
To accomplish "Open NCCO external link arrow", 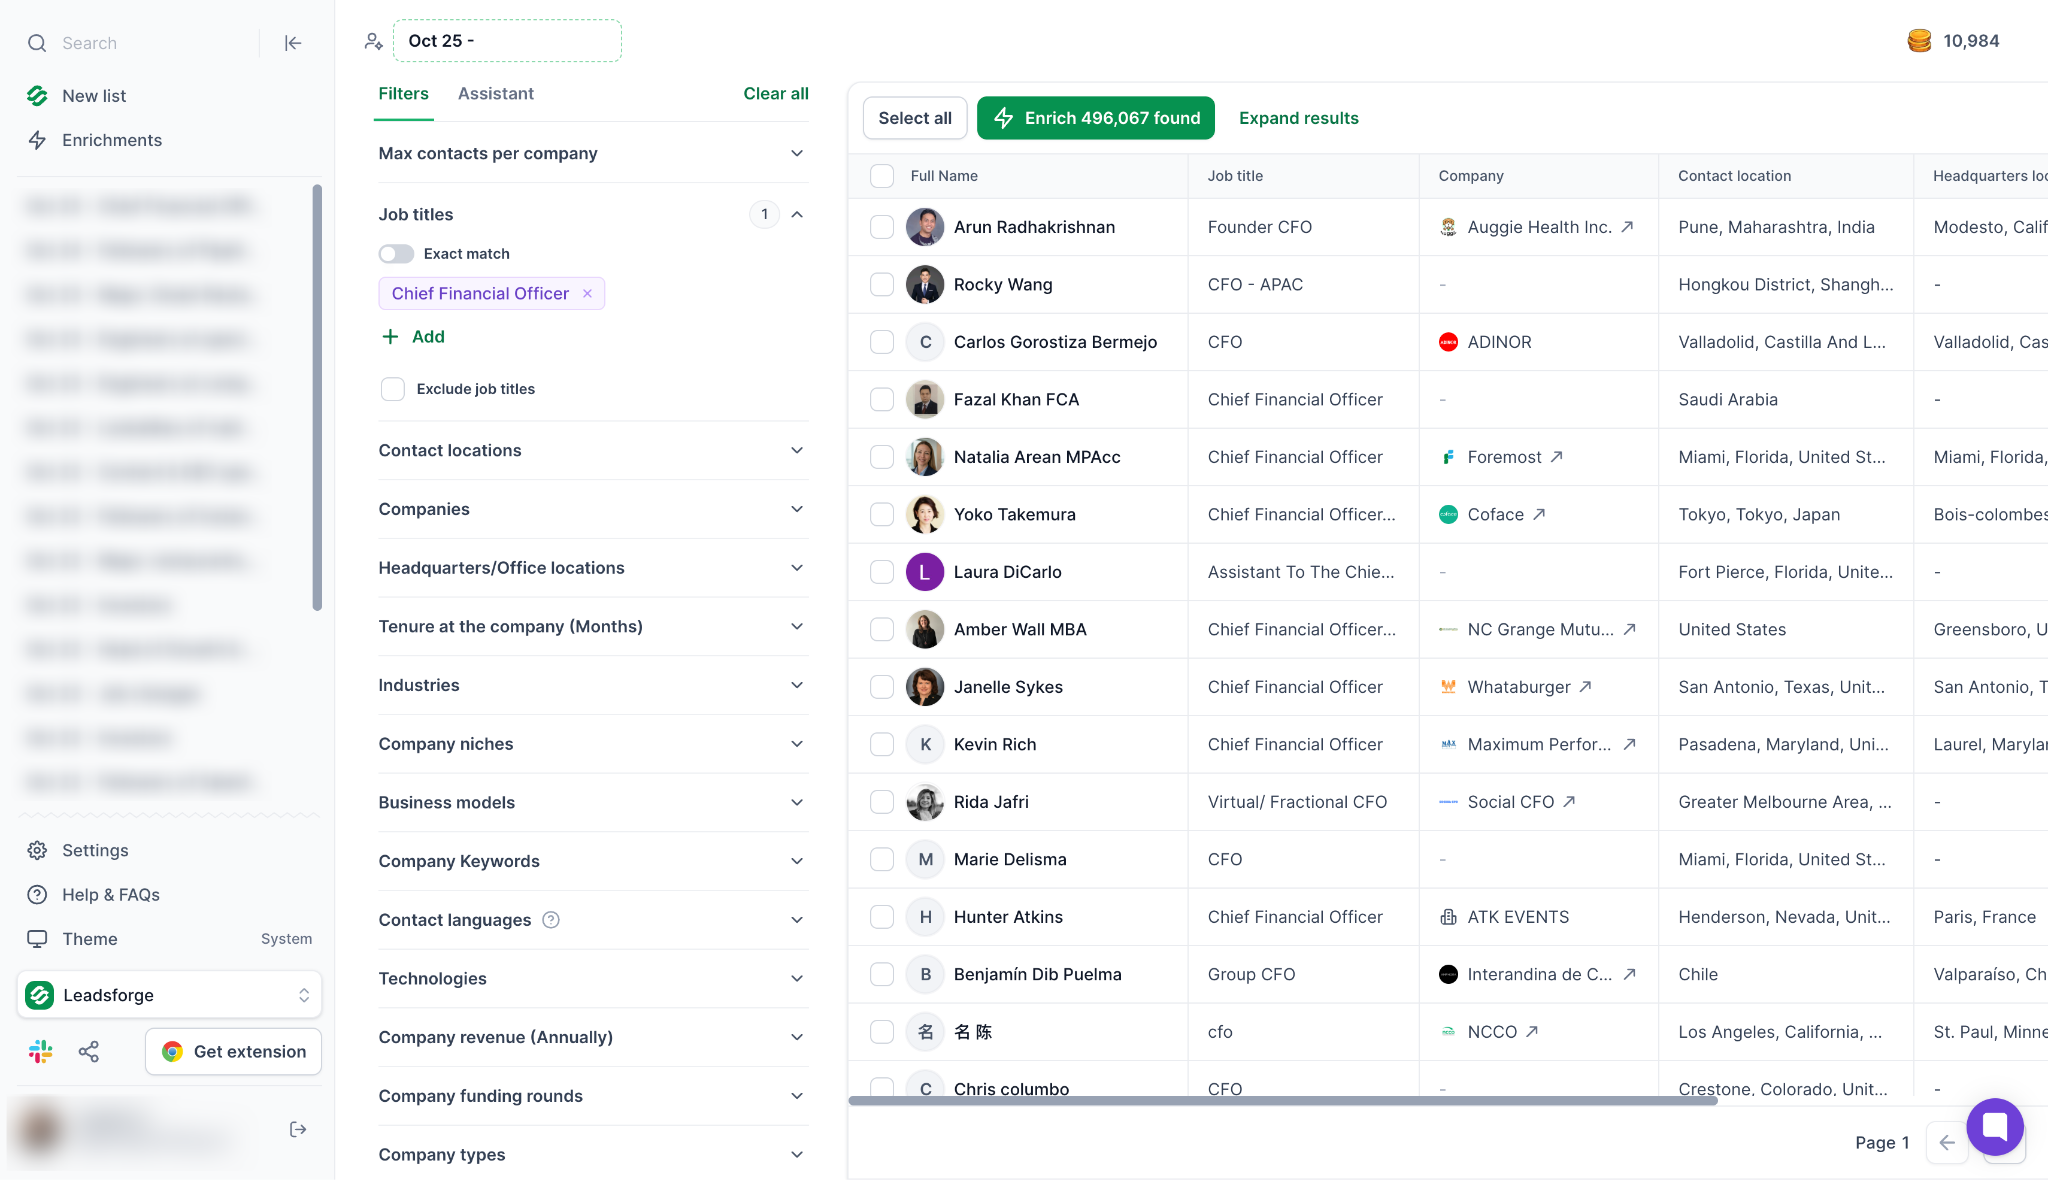I will click(1532, 1032).
